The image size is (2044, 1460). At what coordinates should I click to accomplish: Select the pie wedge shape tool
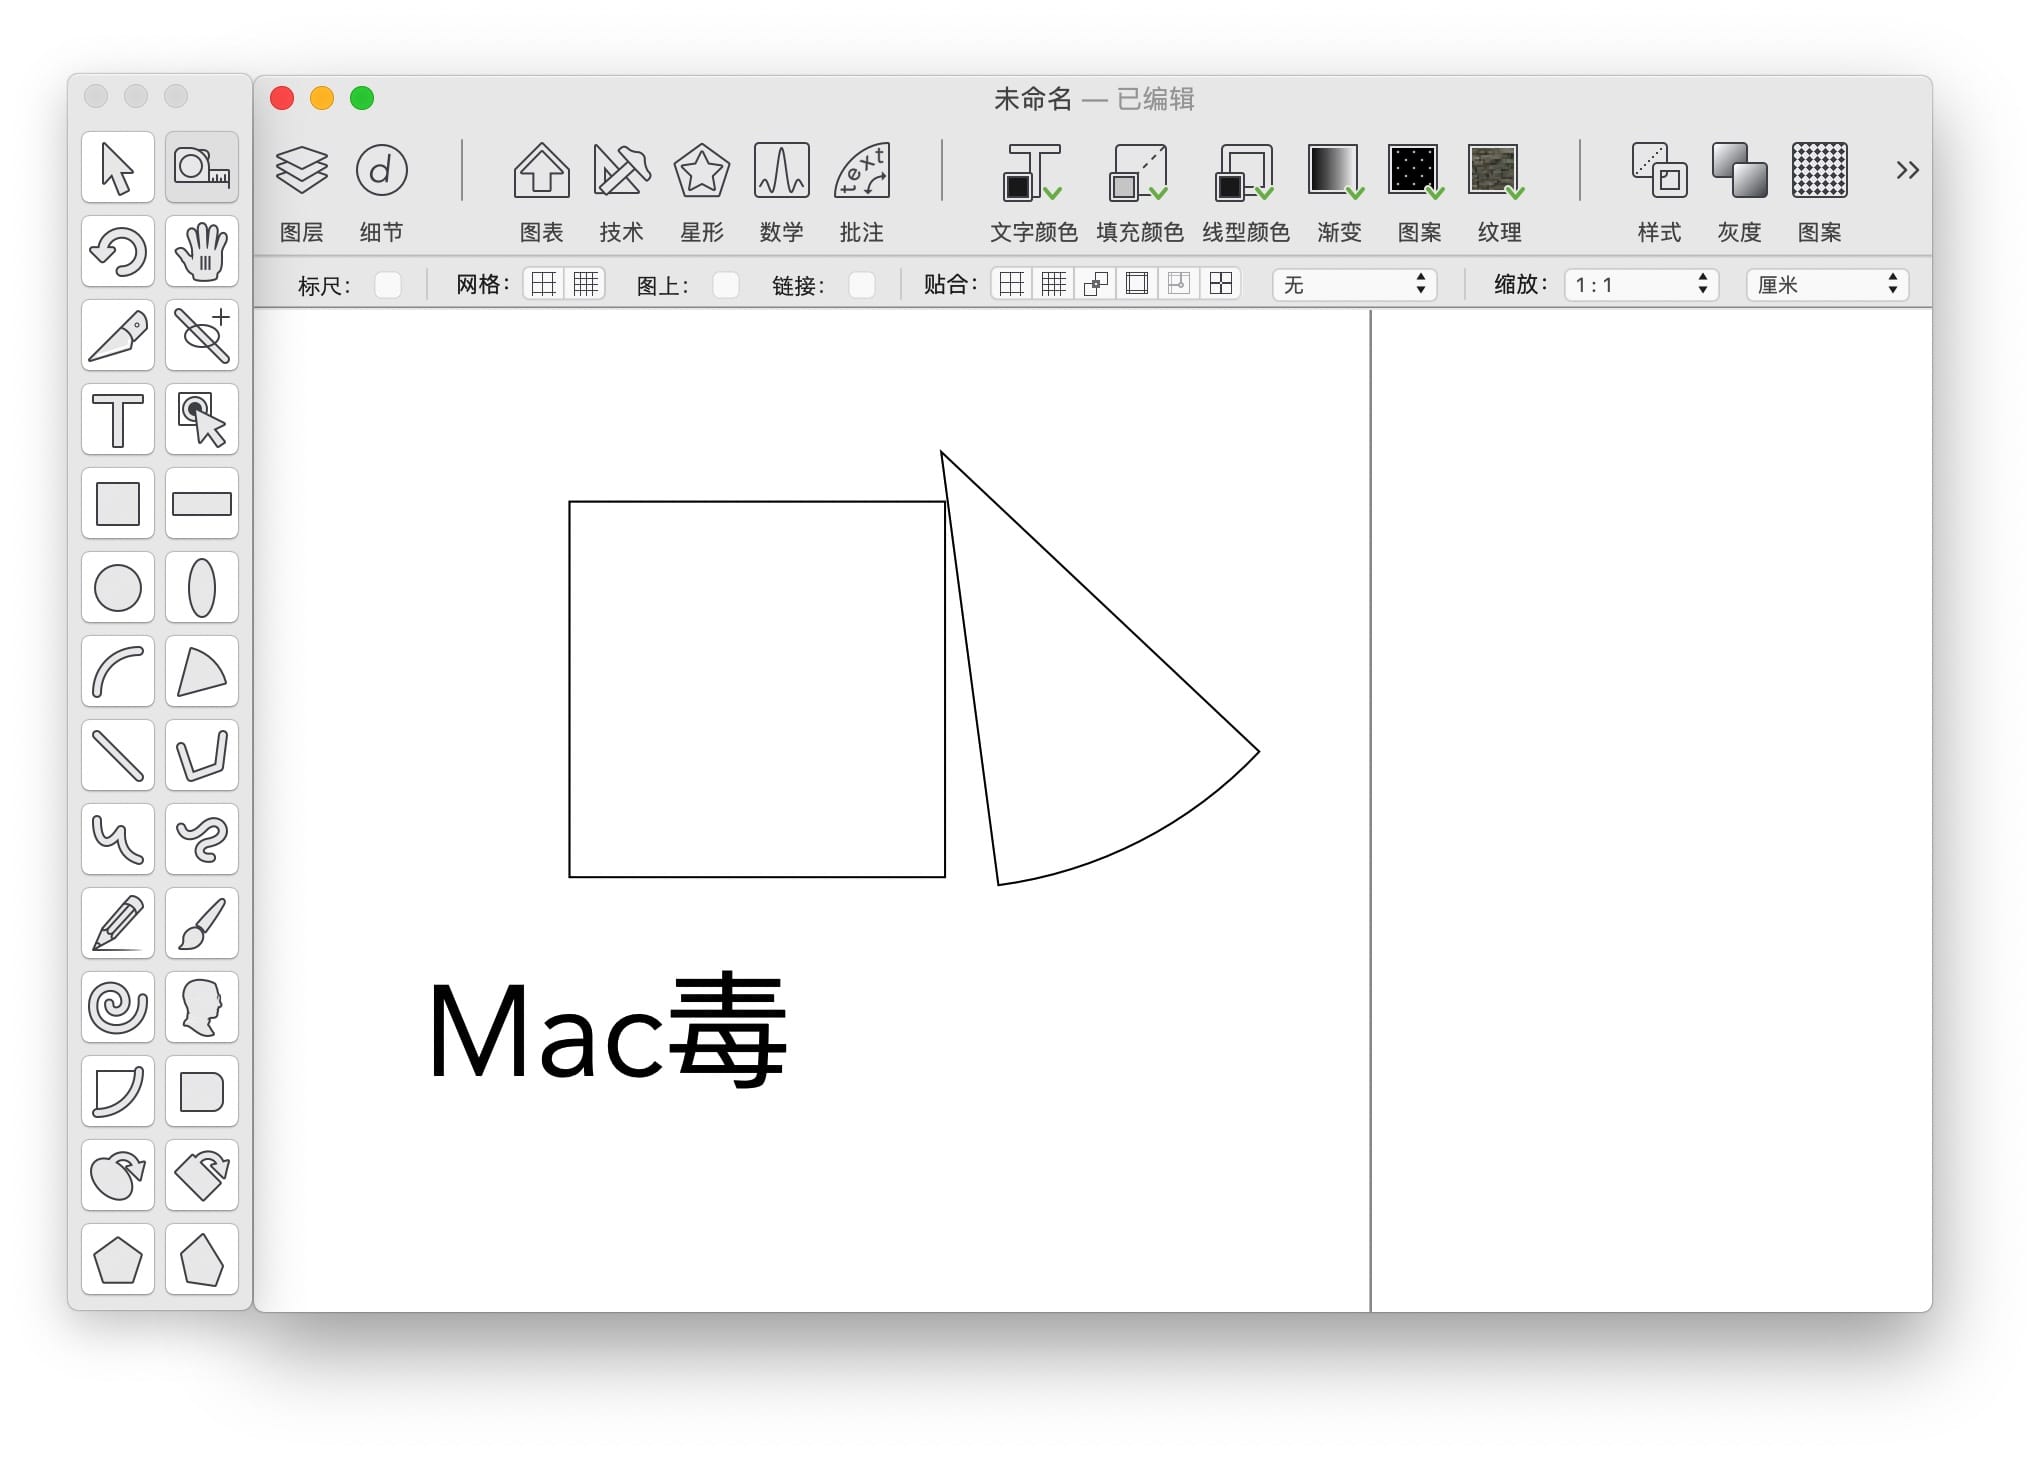(202, 672)
